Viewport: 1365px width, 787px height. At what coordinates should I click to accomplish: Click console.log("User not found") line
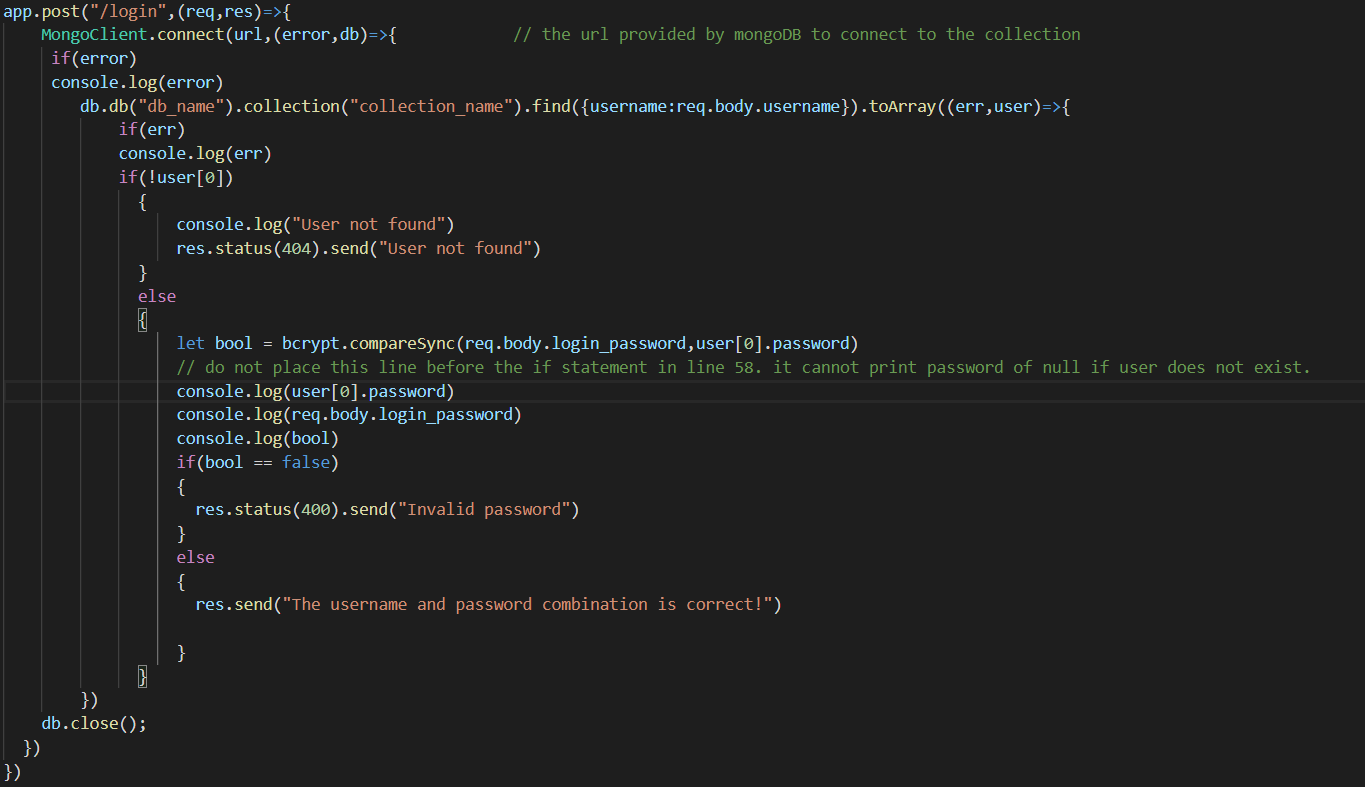[x=315, y=224]
